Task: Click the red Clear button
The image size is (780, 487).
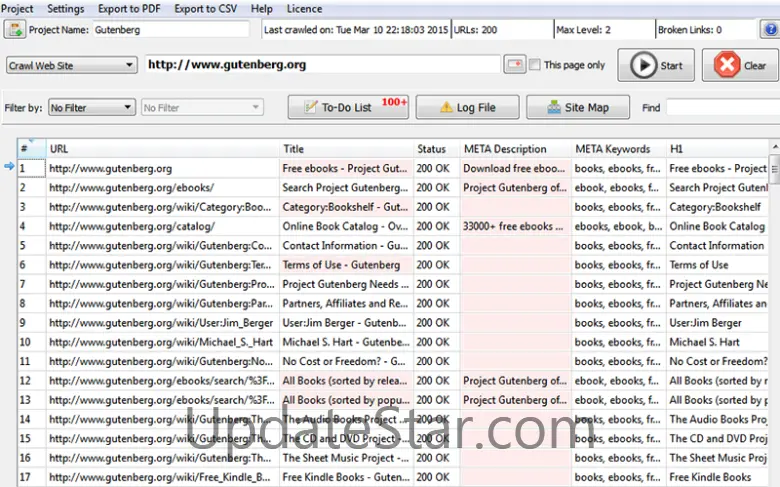Action: pos(740,65)
